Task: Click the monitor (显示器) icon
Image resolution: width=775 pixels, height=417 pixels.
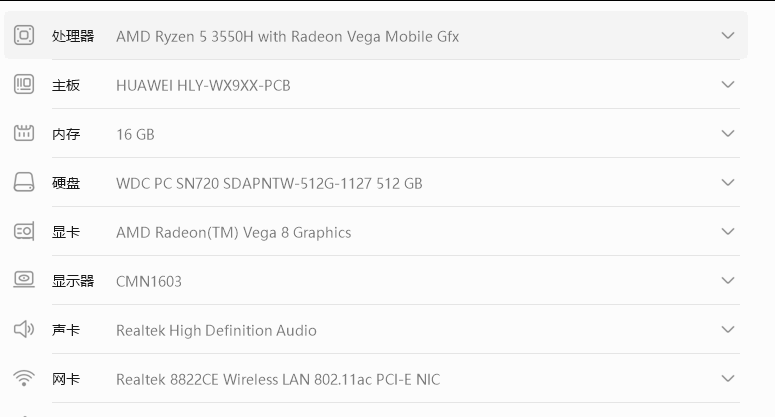Action: click(x=24, y=281)
